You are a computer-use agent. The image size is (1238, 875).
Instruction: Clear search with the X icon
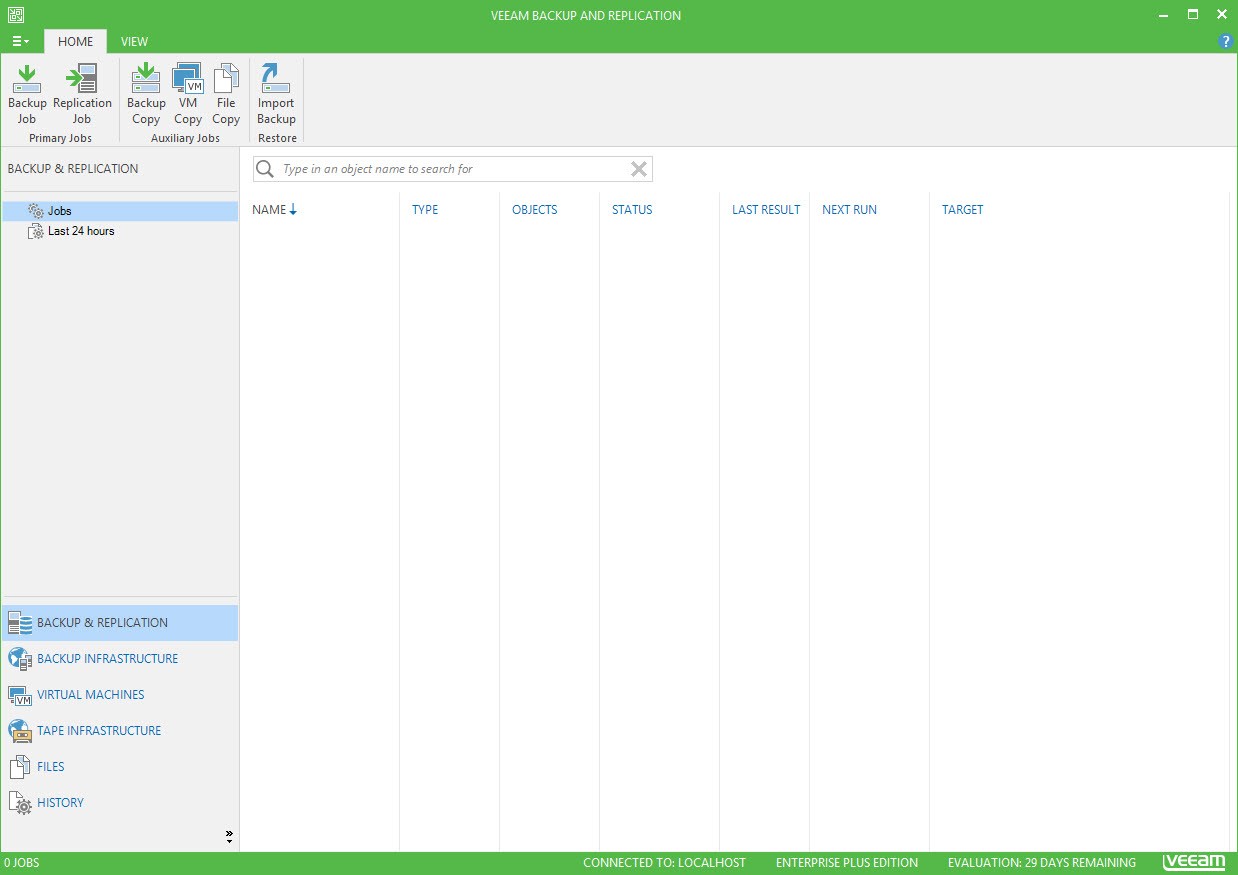pos(639,169)
